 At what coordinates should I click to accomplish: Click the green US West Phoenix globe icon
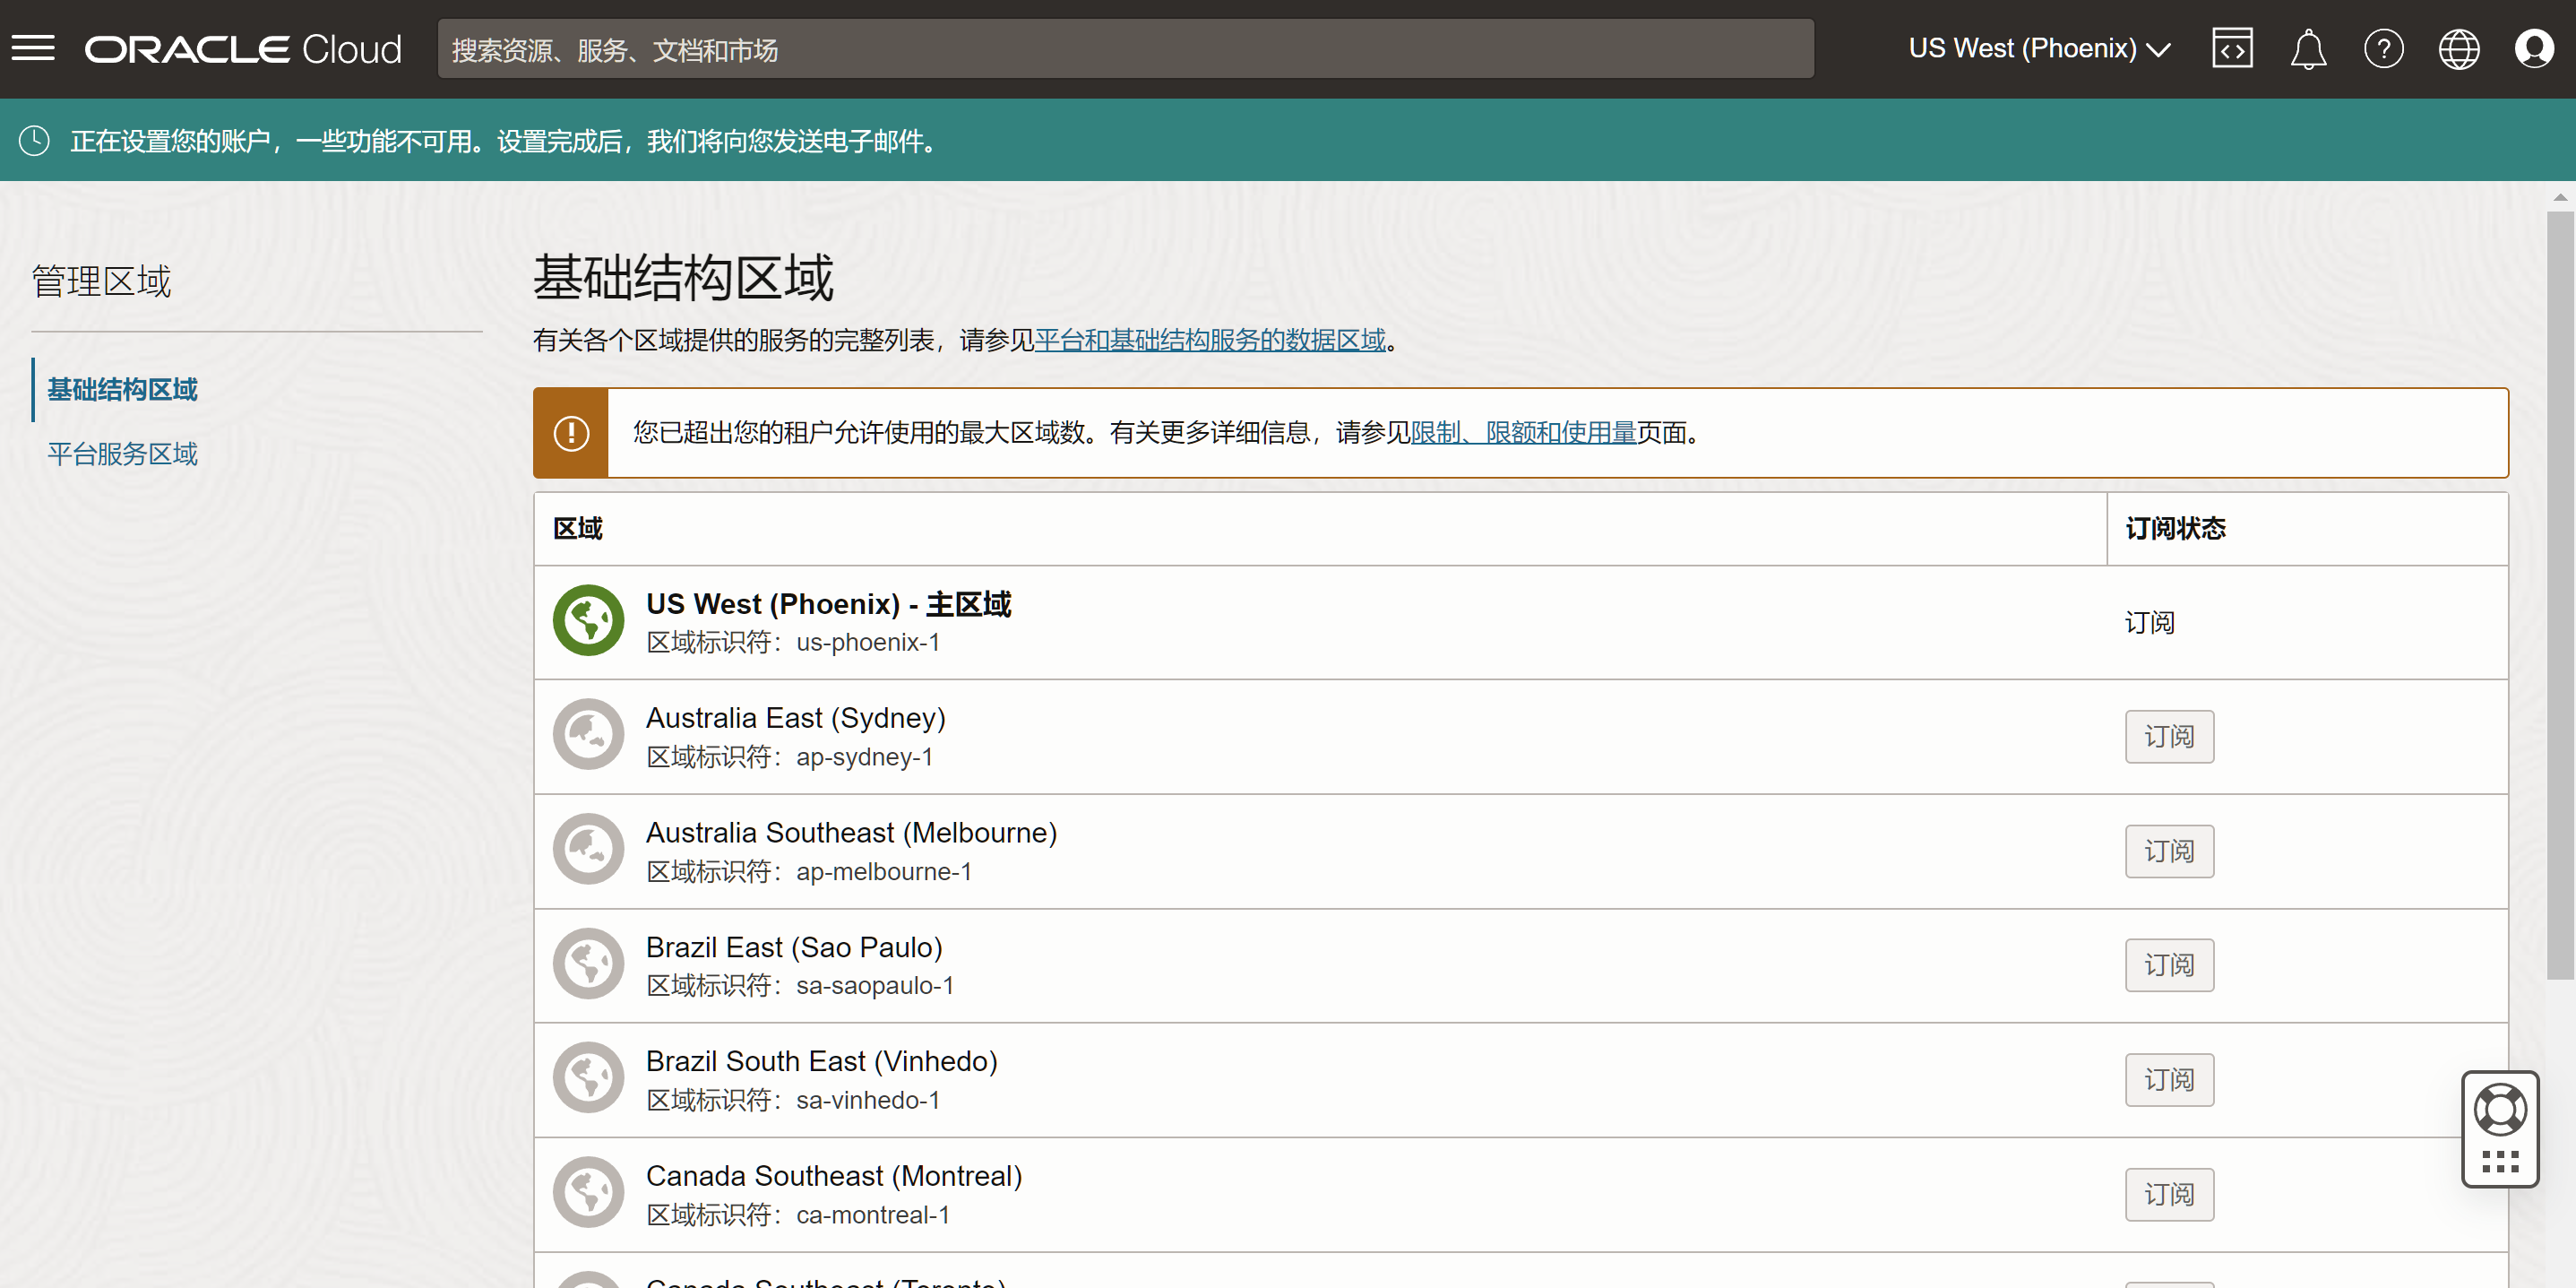tap(588, 621)
